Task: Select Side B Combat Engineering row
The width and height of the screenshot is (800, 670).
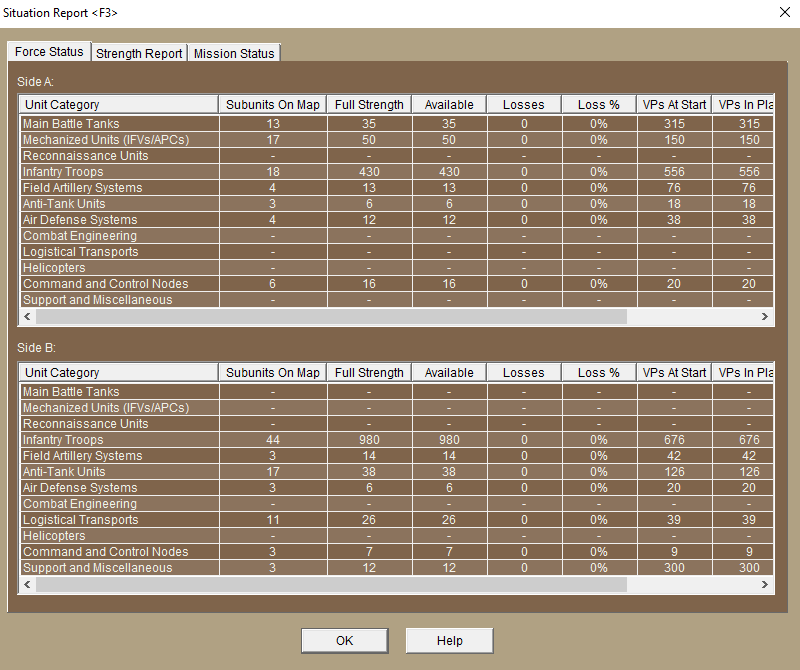Action: point(396,504)
